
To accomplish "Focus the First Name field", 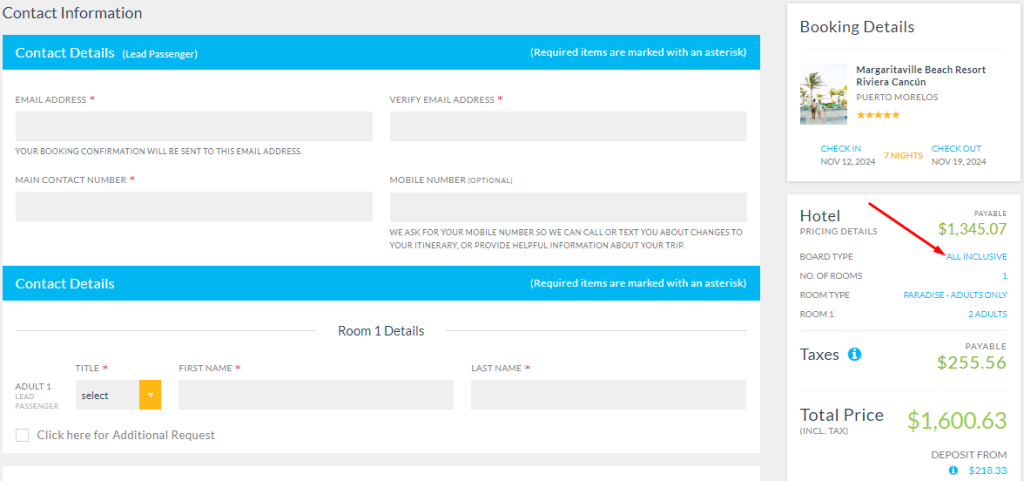I will pyautogui.click(x=316, y=395).
